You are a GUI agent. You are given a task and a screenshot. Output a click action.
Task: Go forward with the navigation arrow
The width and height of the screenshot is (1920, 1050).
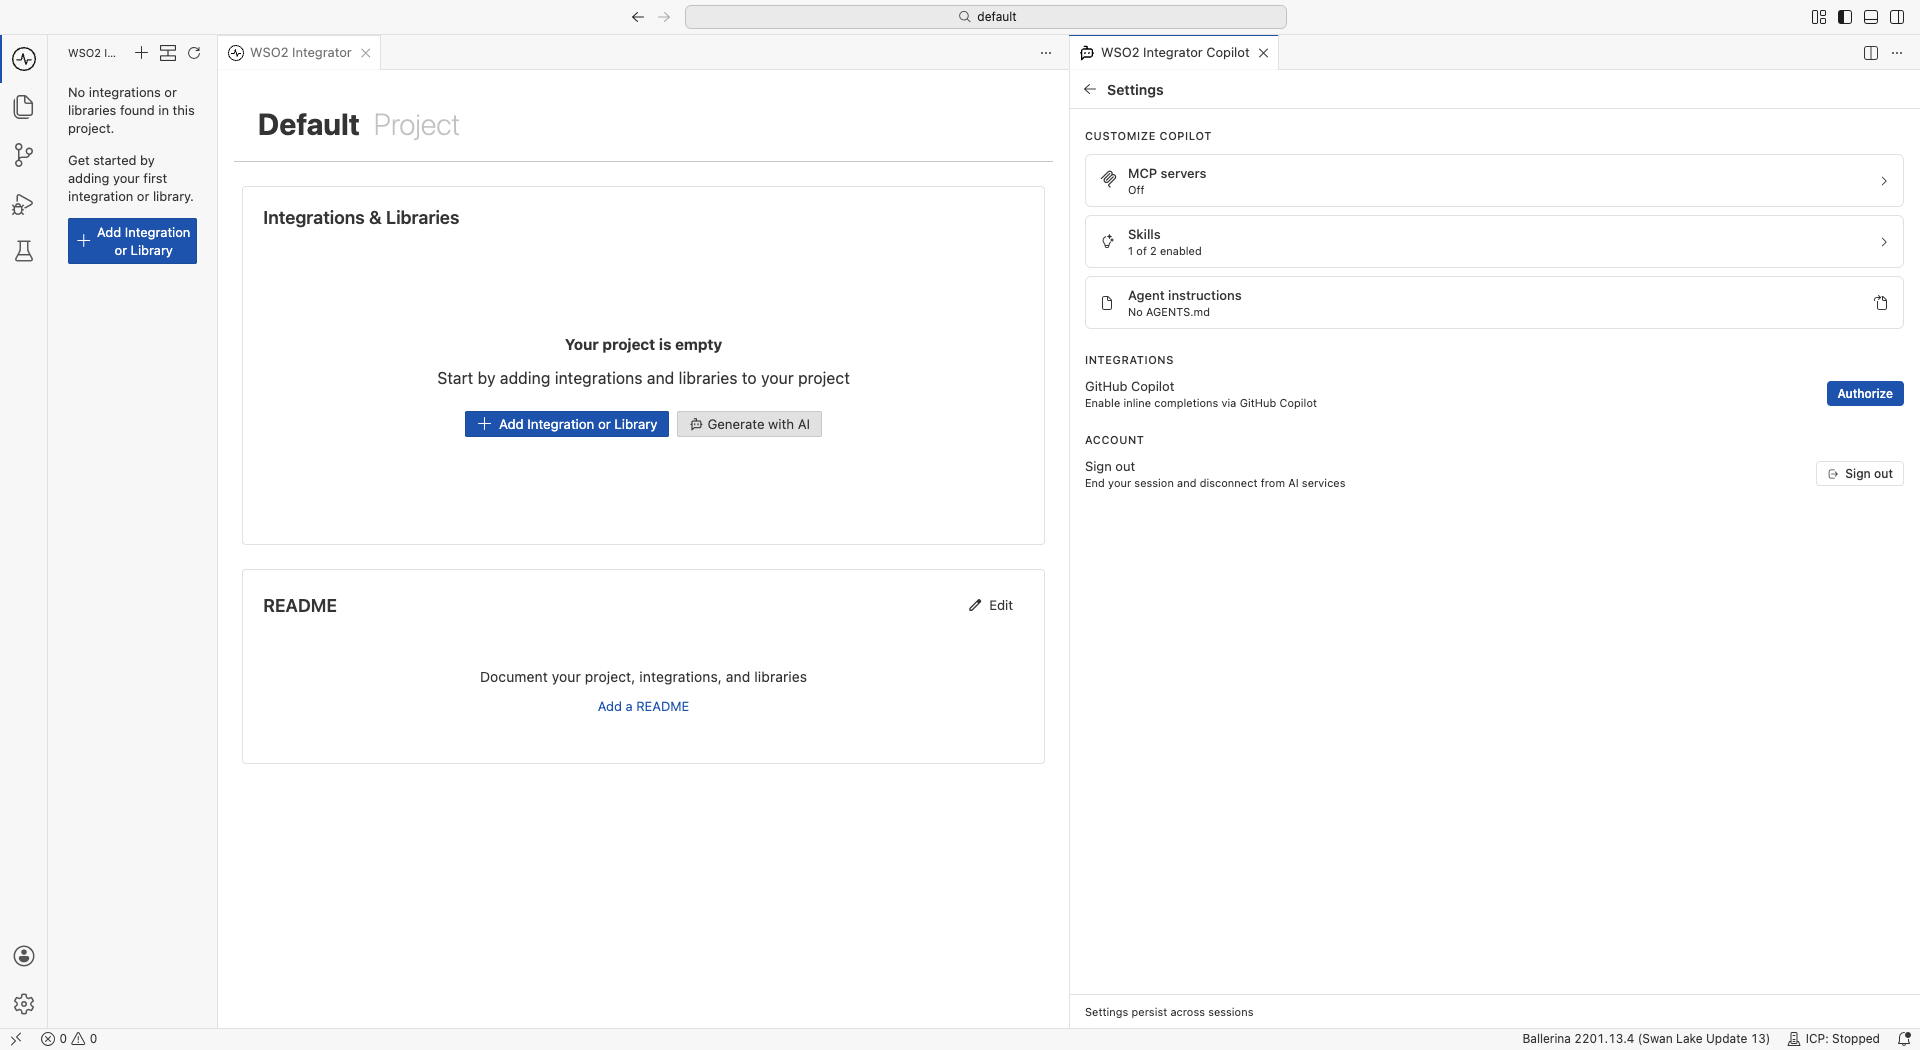point(664,17)
